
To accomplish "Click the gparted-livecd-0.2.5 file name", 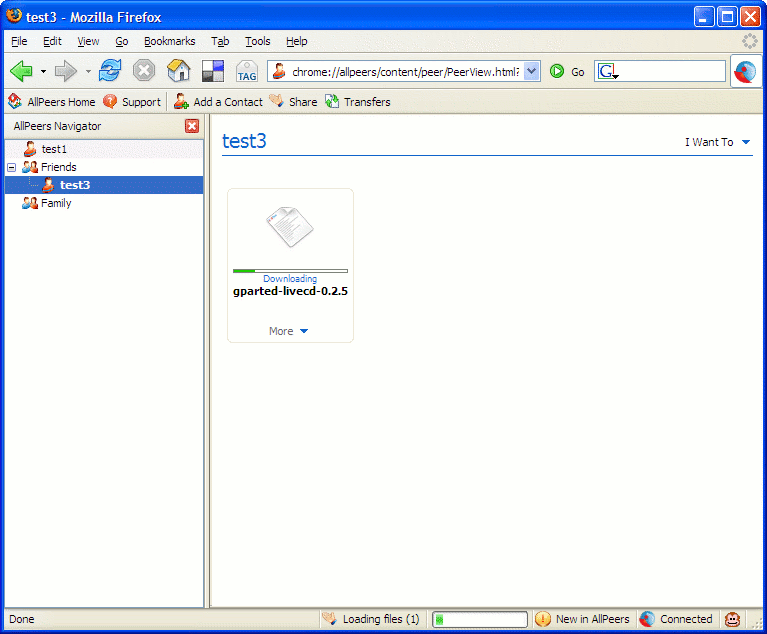I will tap(291, 291).
